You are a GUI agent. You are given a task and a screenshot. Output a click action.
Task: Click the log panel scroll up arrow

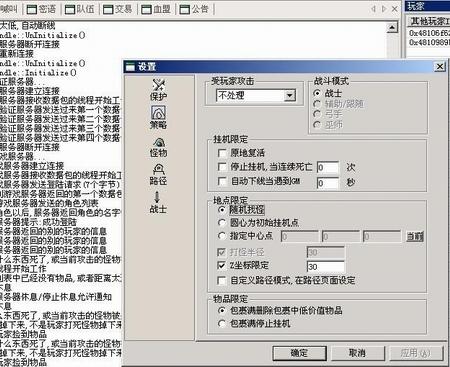coord(392,27)
